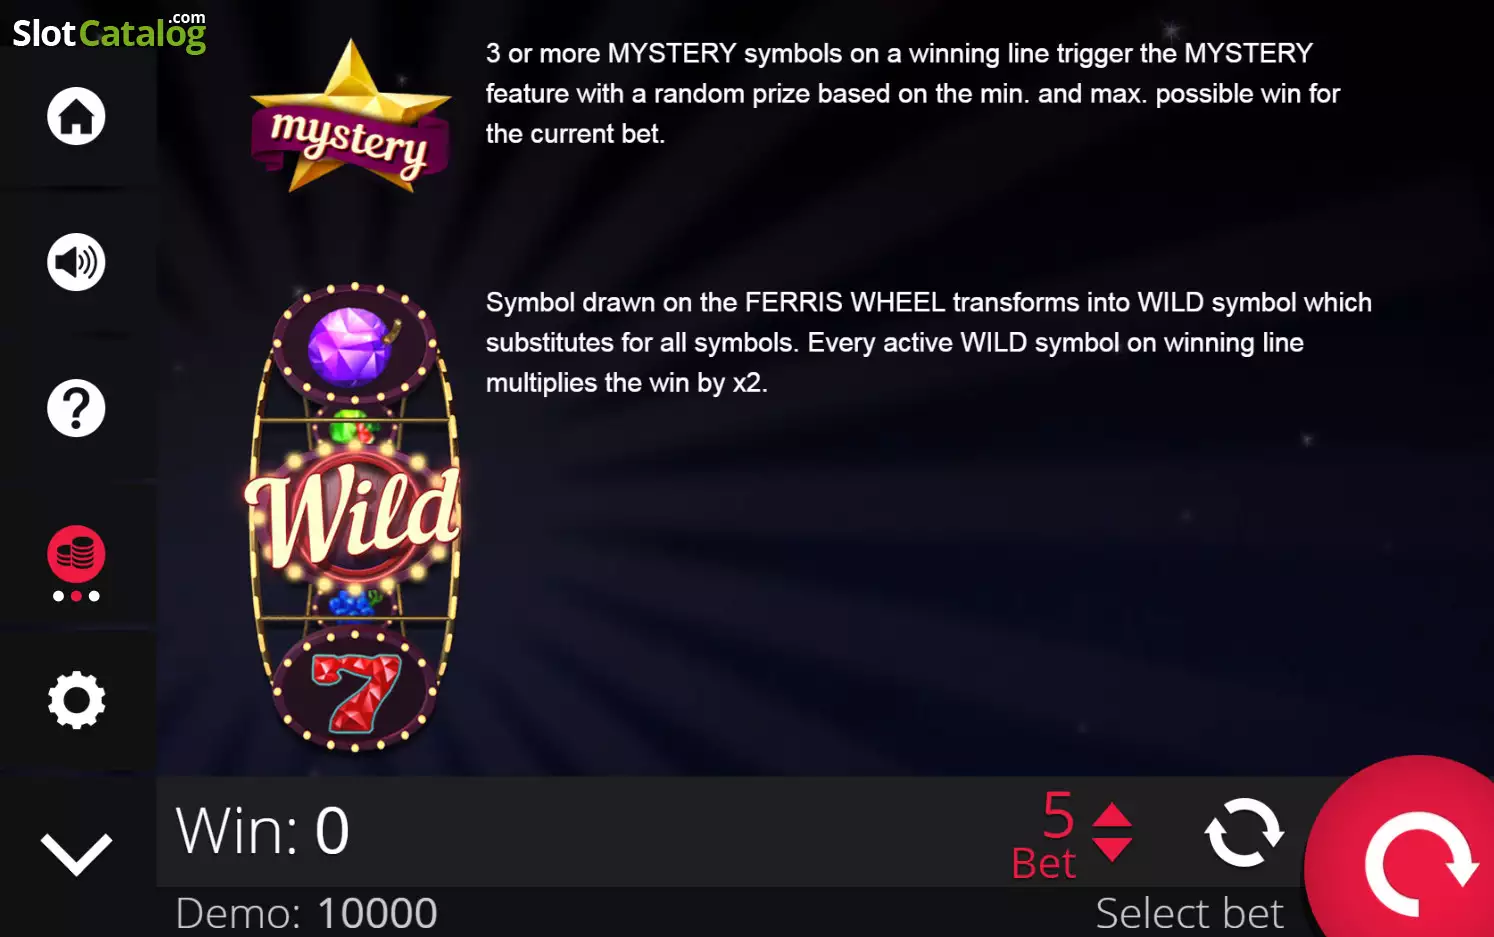Increase the bet with the up arrow
1494x937 pixels.
(1112, 814)
